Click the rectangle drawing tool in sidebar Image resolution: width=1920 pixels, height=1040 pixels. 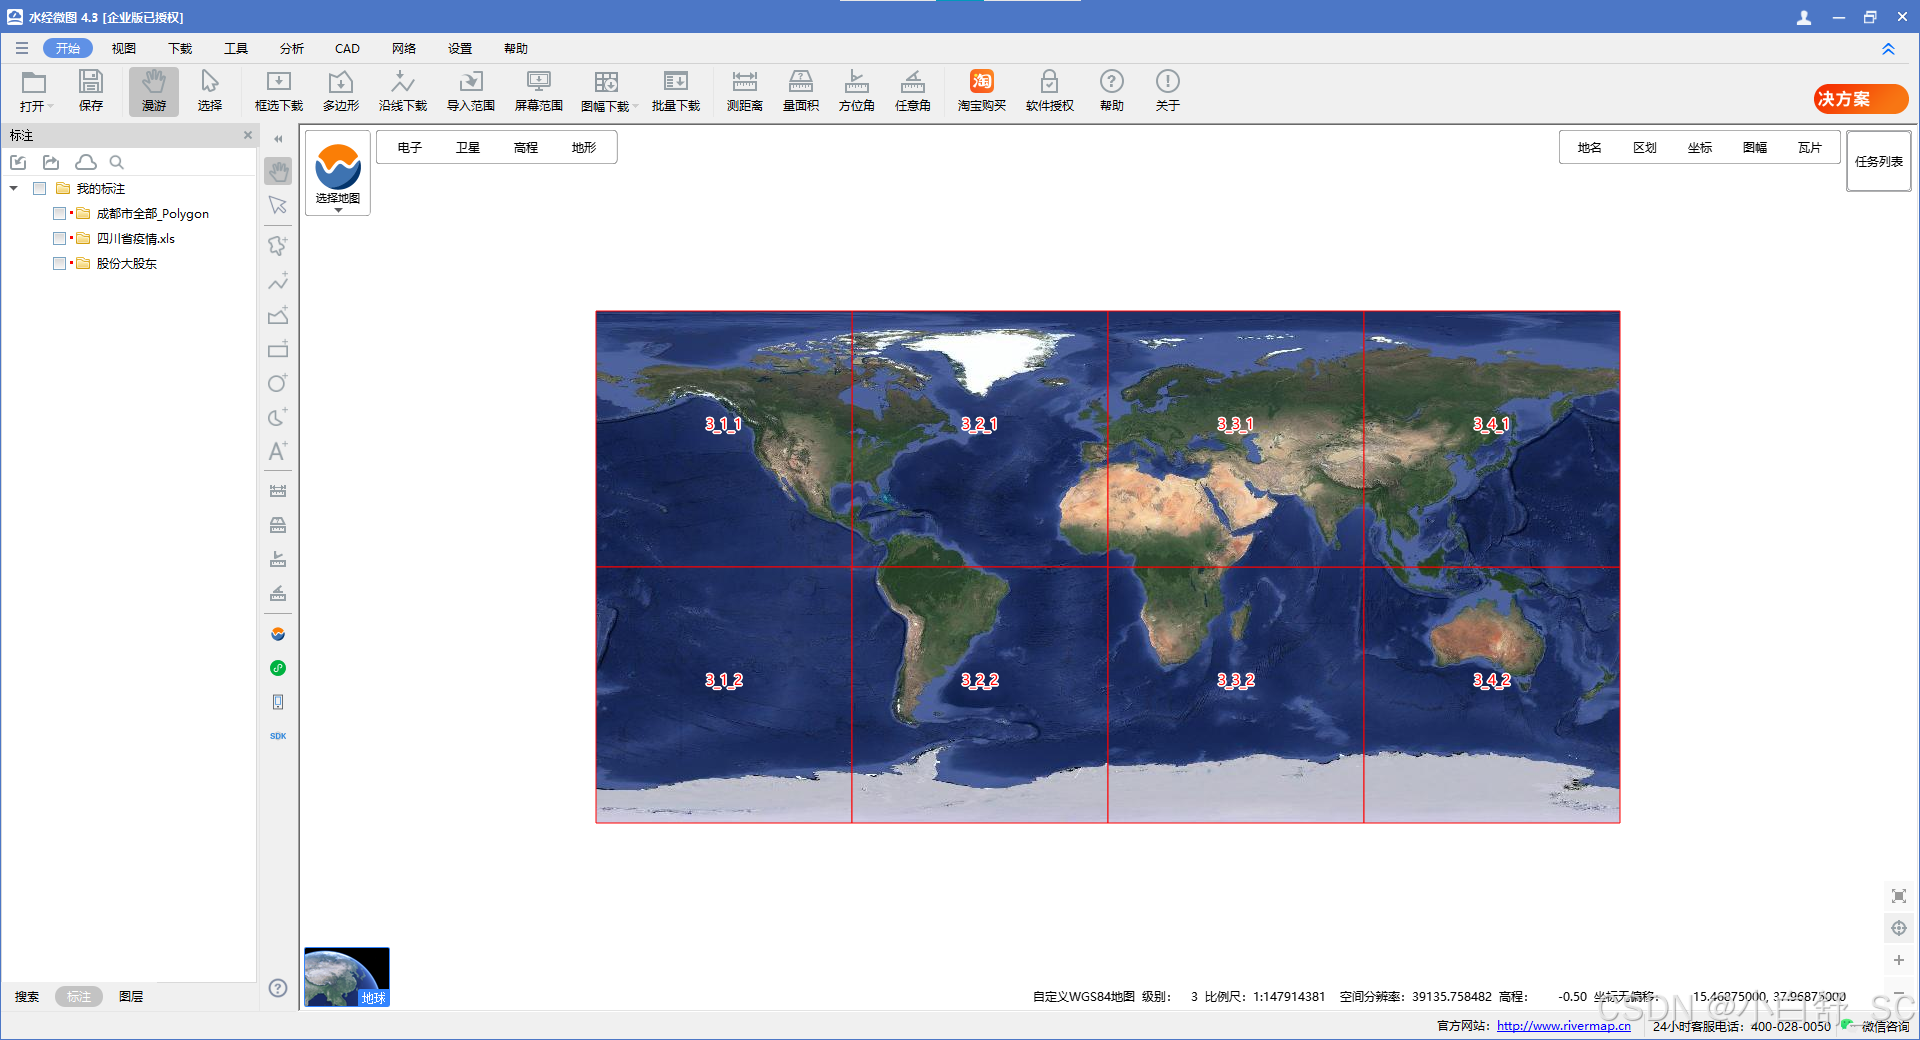coord(278,349)
